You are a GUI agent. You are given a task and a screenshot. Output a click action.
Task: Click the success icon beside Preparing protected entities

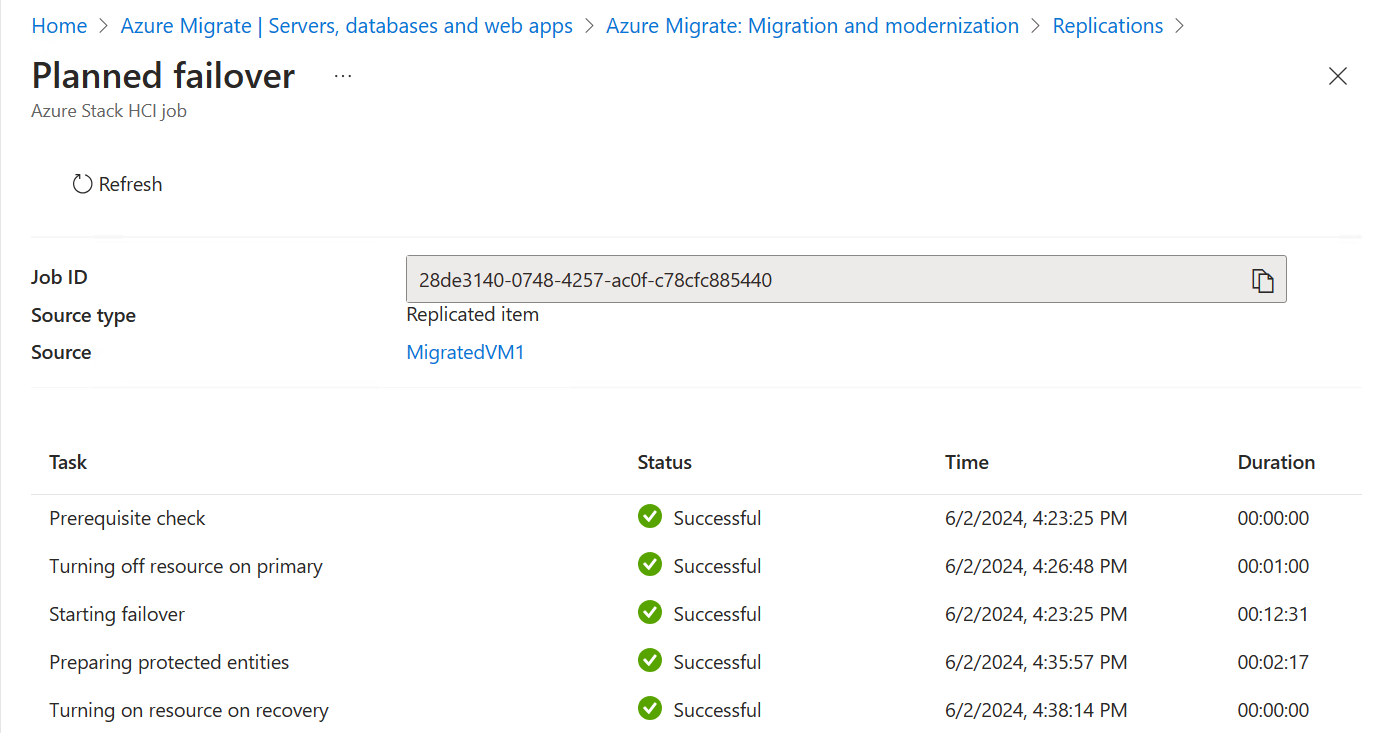point(649,661)
